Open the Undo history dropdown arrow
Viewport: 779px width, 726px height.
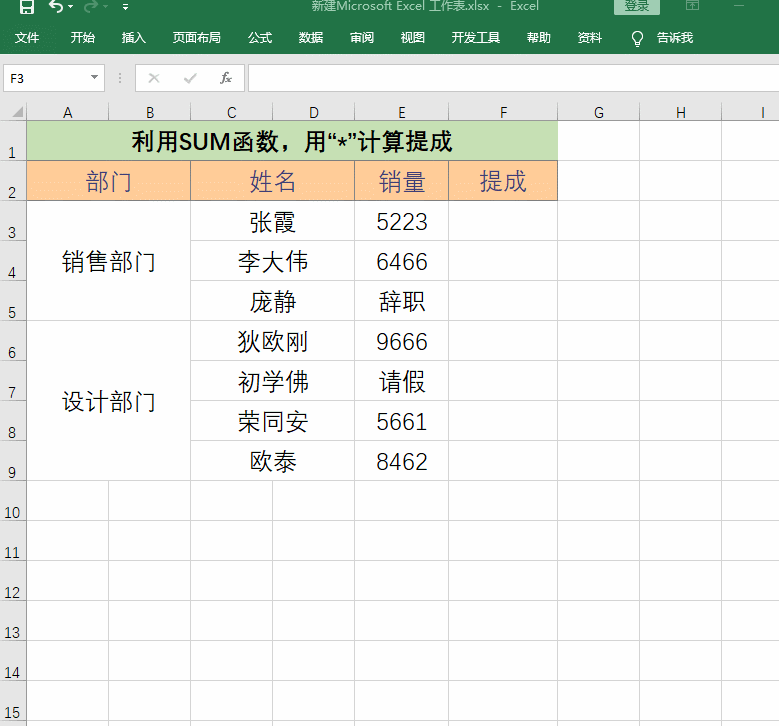71,7
